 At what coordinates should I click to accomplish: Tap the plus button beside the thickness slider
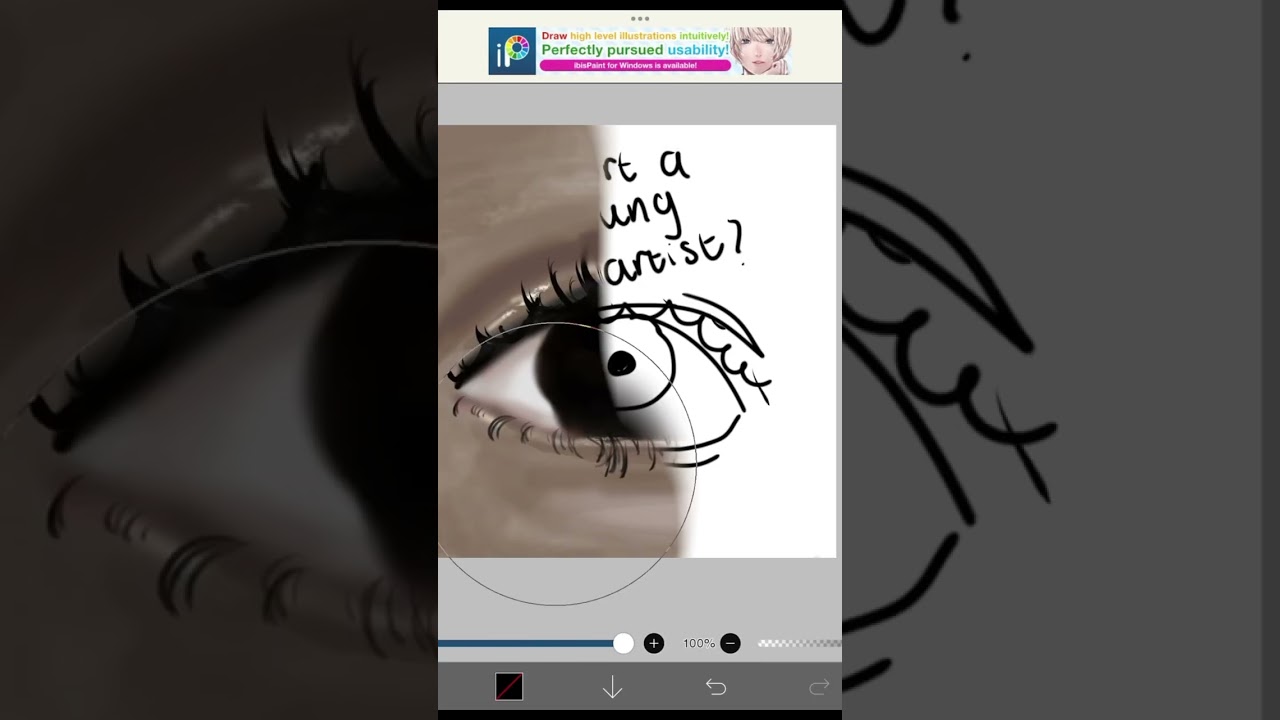(x=654, y=644)
